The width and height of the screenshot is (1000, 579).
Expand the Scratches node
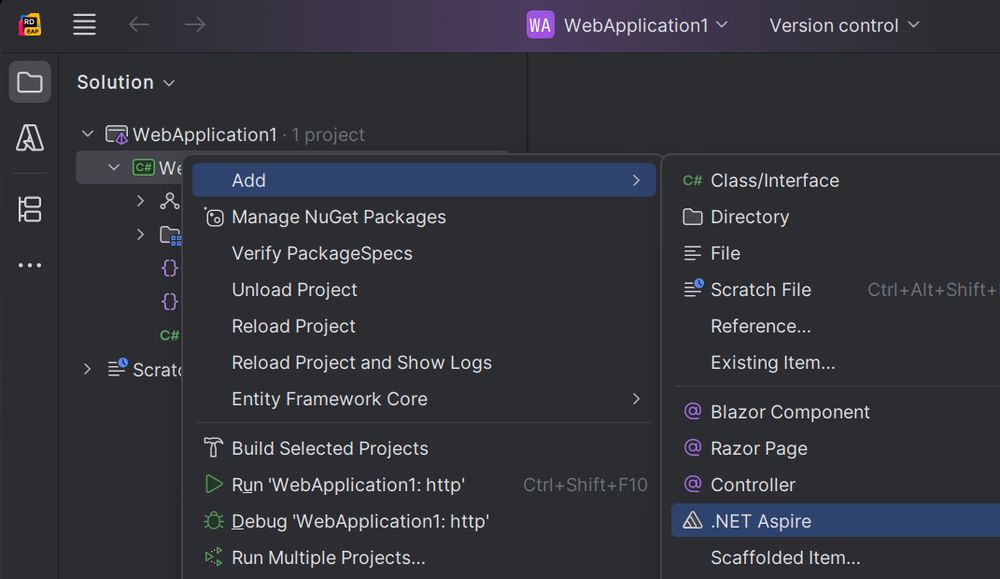tap(87, 369)
